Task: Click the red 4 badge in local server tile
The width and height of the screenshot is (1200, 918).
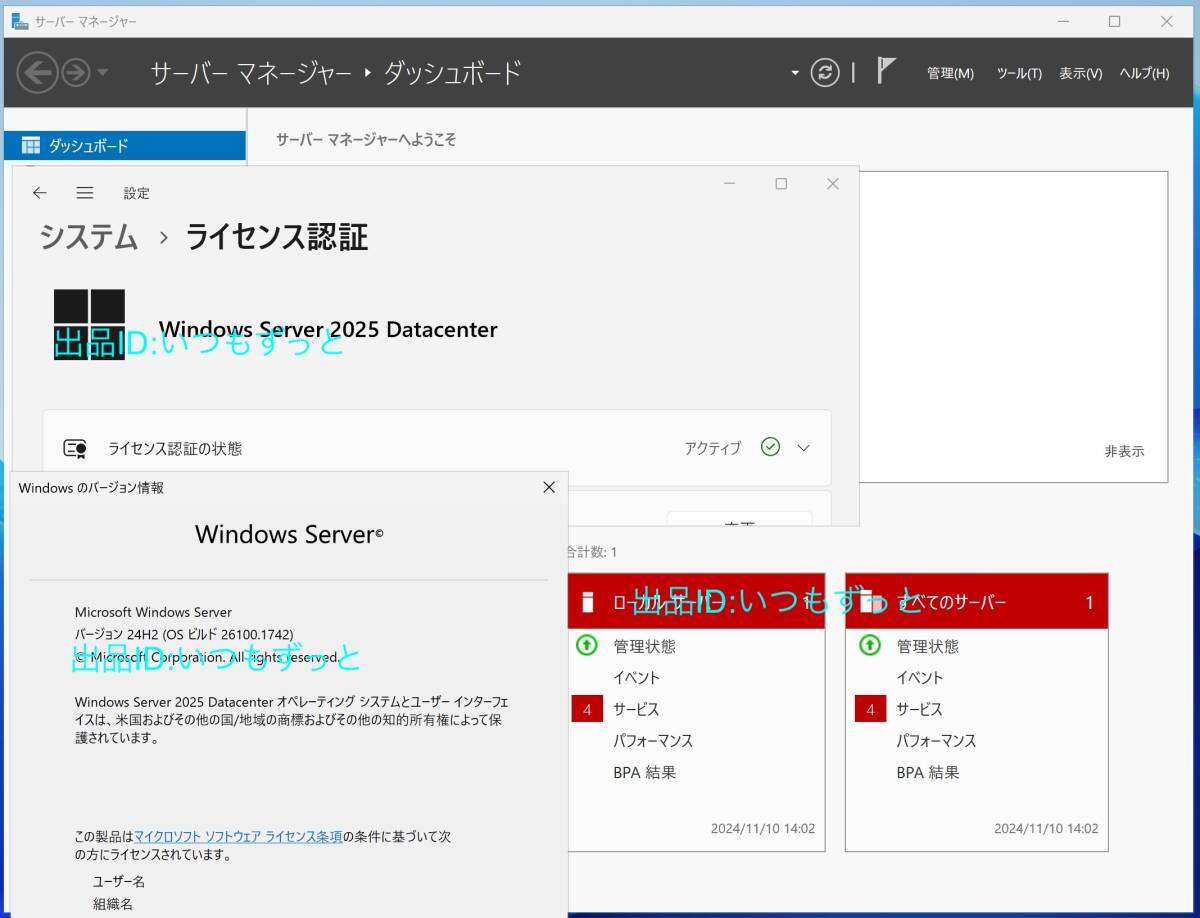Action: point(587,709)
